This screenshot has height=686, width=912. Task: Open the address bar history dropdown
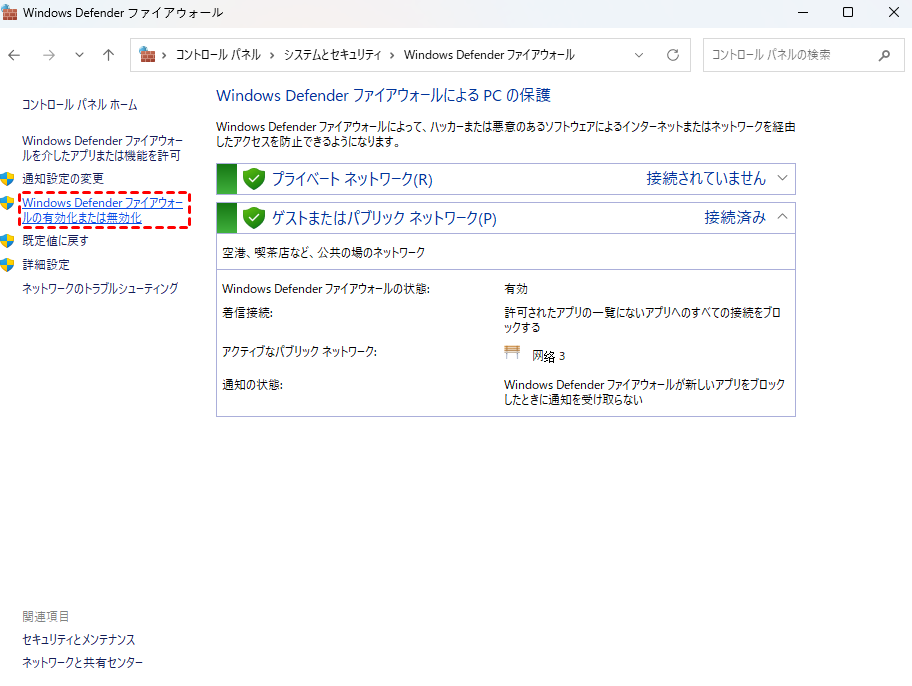click(x=640, y=55)
